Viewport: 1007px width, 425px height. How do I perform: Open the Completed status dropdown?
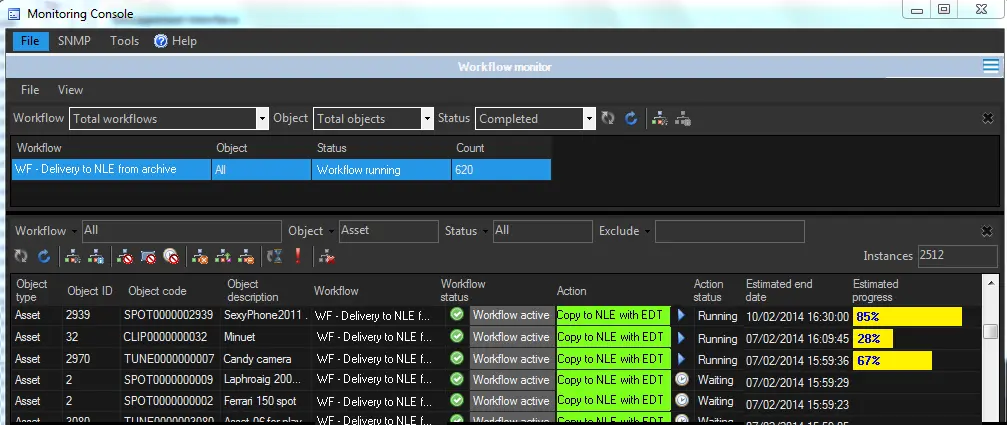(589, 118)
